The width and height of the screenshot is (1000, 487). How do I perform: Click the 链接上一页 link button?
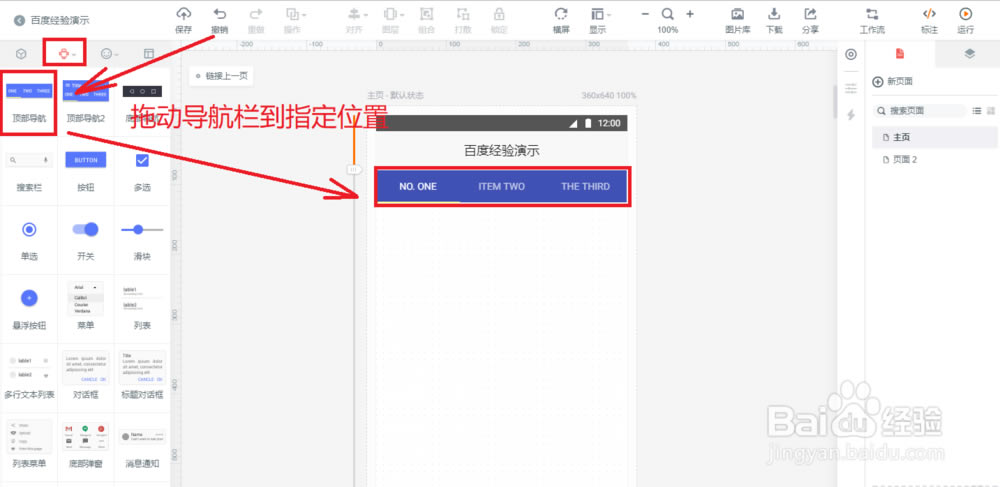coord(222,76)
